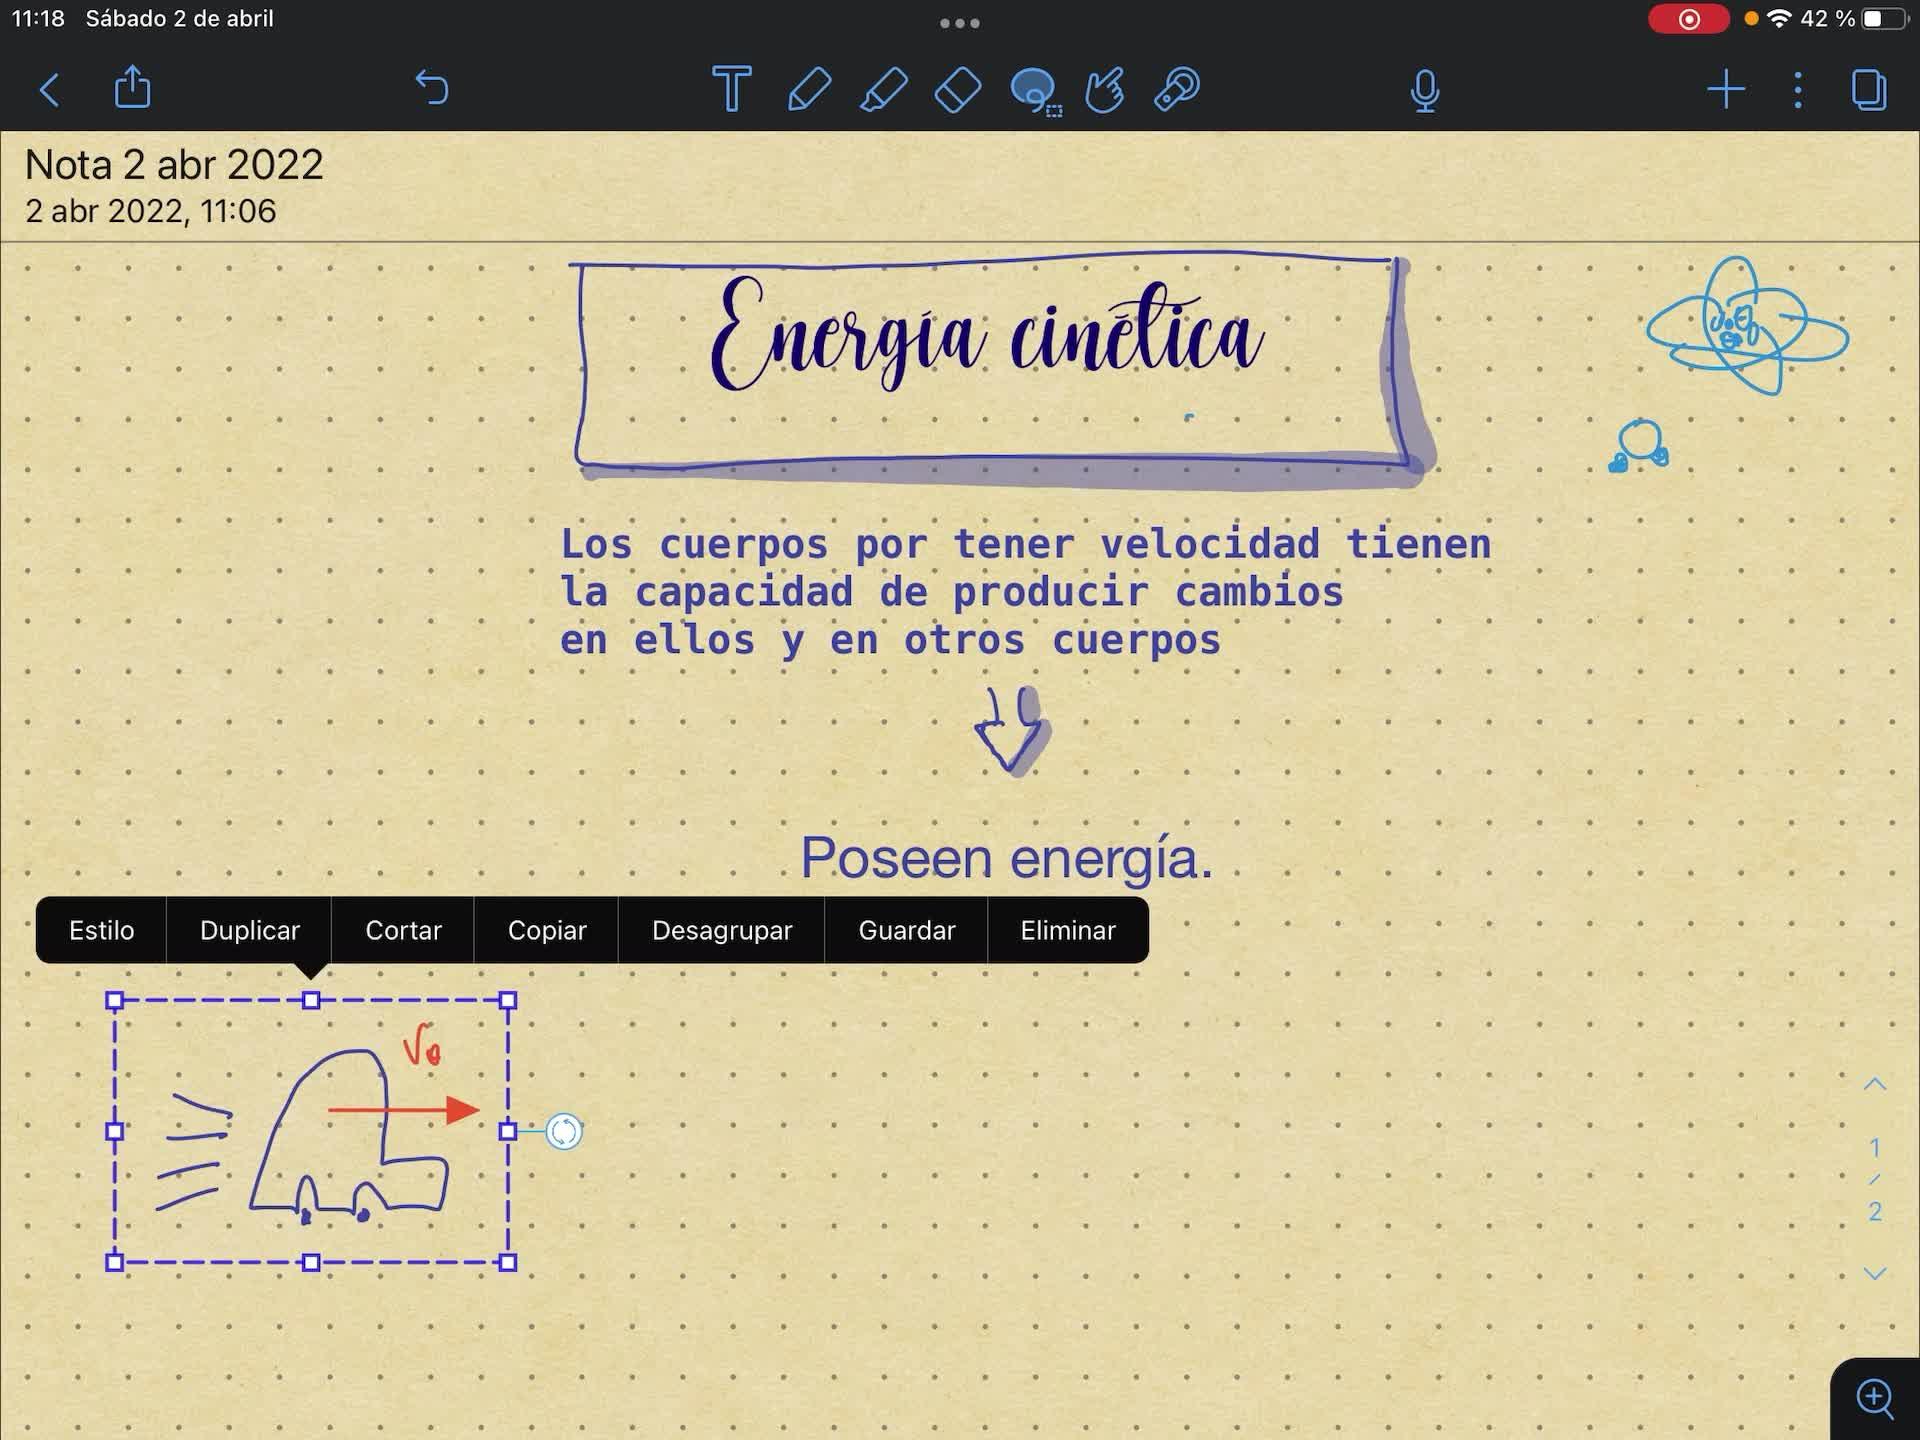
Task: Open the plus add menu
Action: 1725,89
